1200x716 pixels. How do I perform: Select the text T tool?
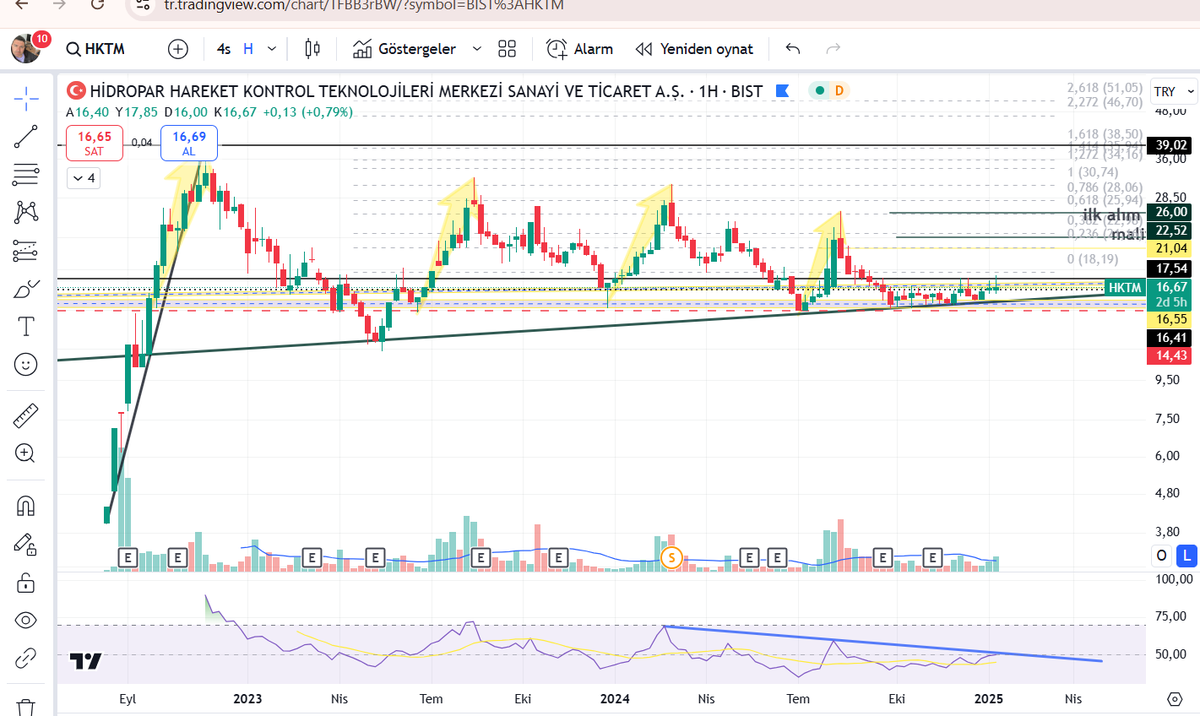point(26,326)
